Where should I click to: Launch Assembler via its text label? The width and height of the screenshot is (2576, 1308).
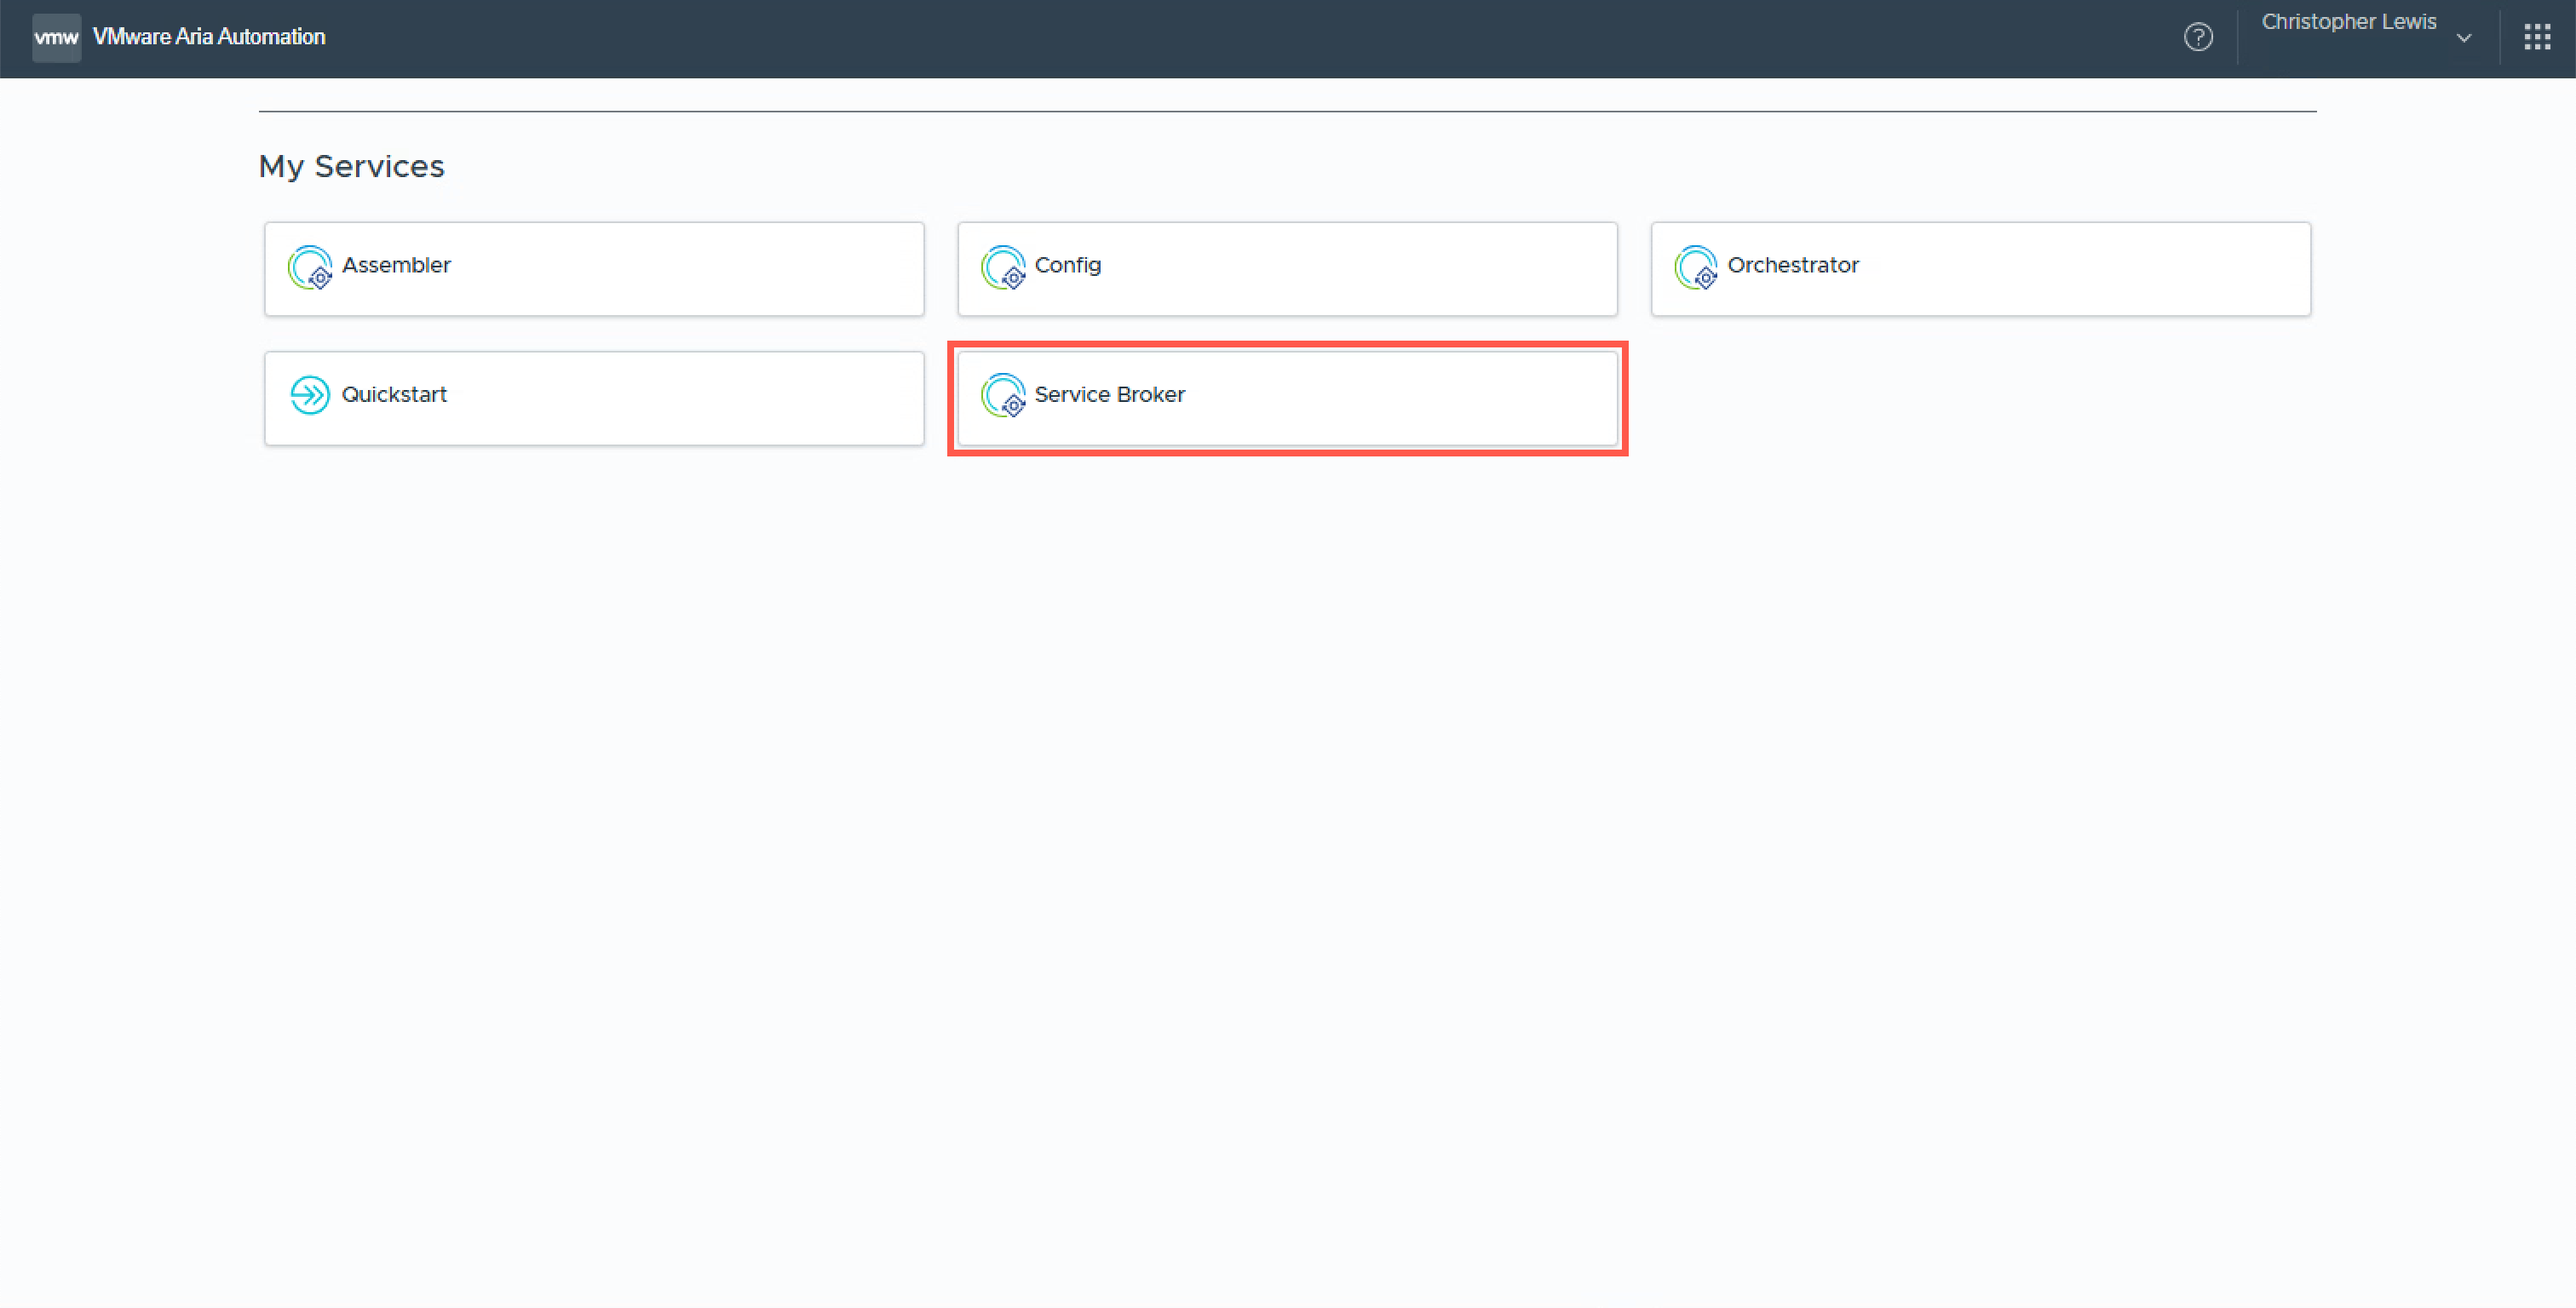396,265
